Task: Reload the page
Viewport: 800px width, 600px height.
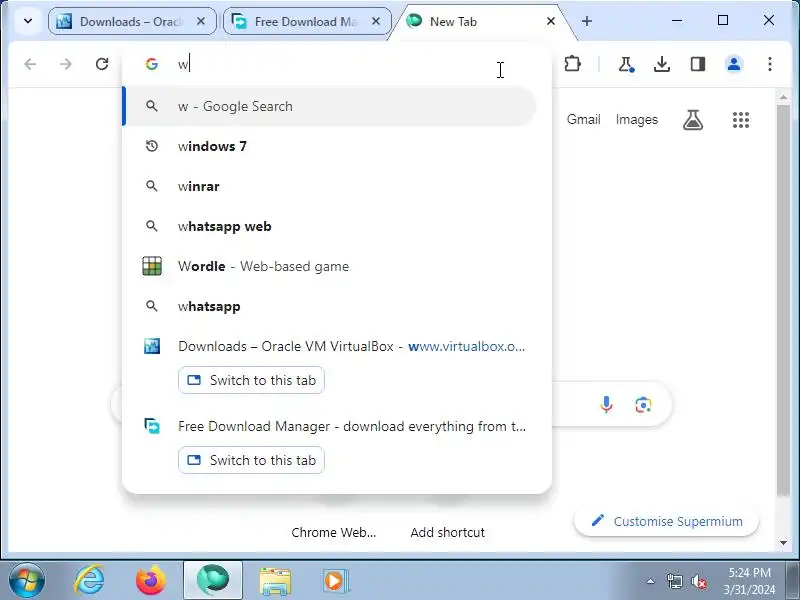Action: [x=102, y=64]
